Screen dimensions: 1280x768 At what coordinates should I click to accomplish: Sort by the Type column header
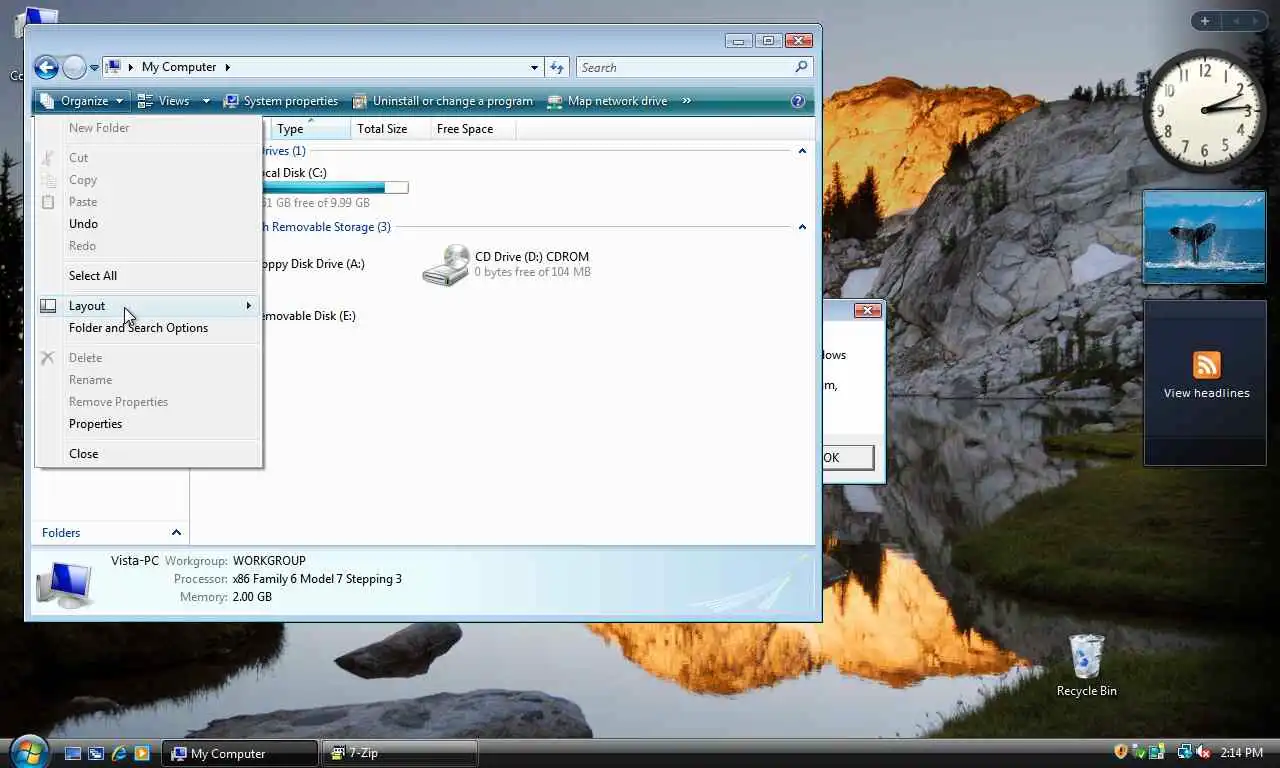309,129
